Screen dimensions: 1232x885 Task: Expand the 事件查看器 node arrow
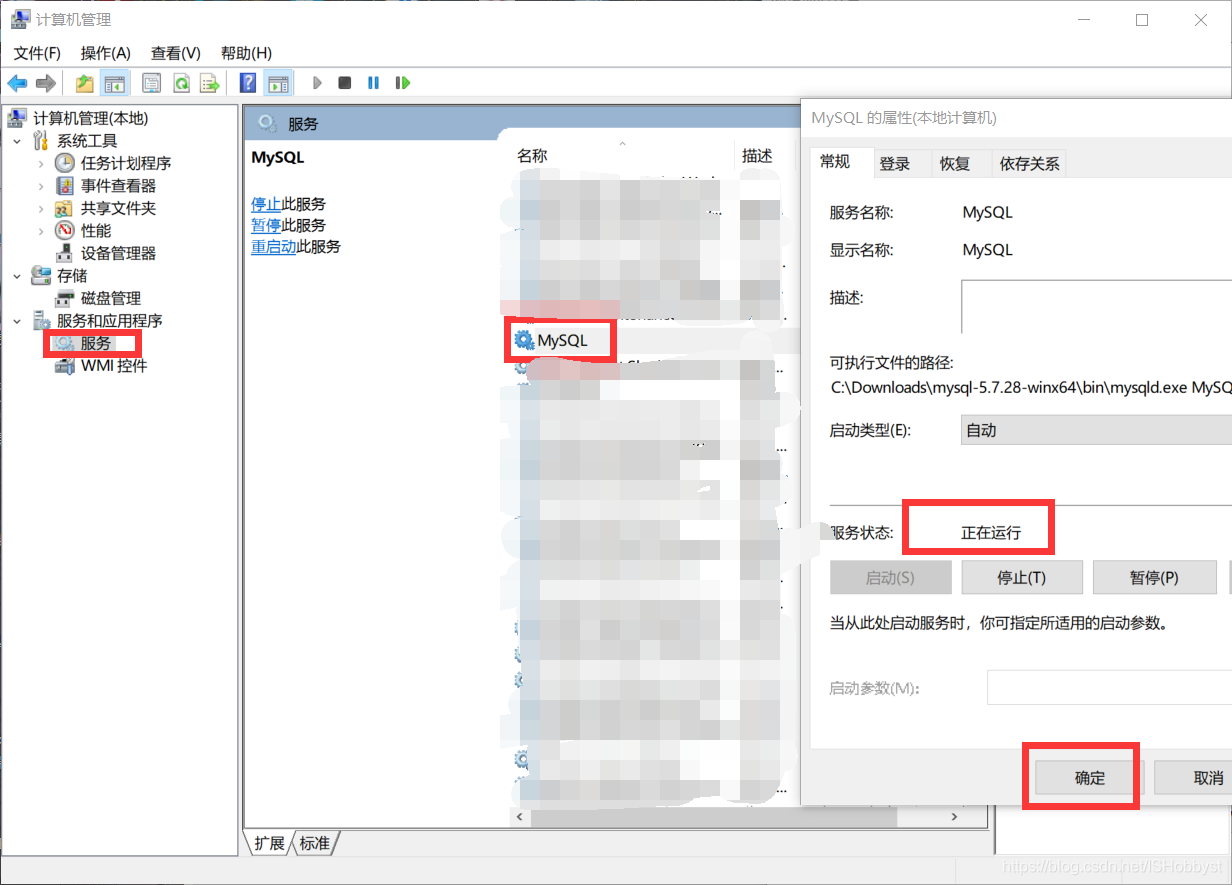(x=41, y=186)
